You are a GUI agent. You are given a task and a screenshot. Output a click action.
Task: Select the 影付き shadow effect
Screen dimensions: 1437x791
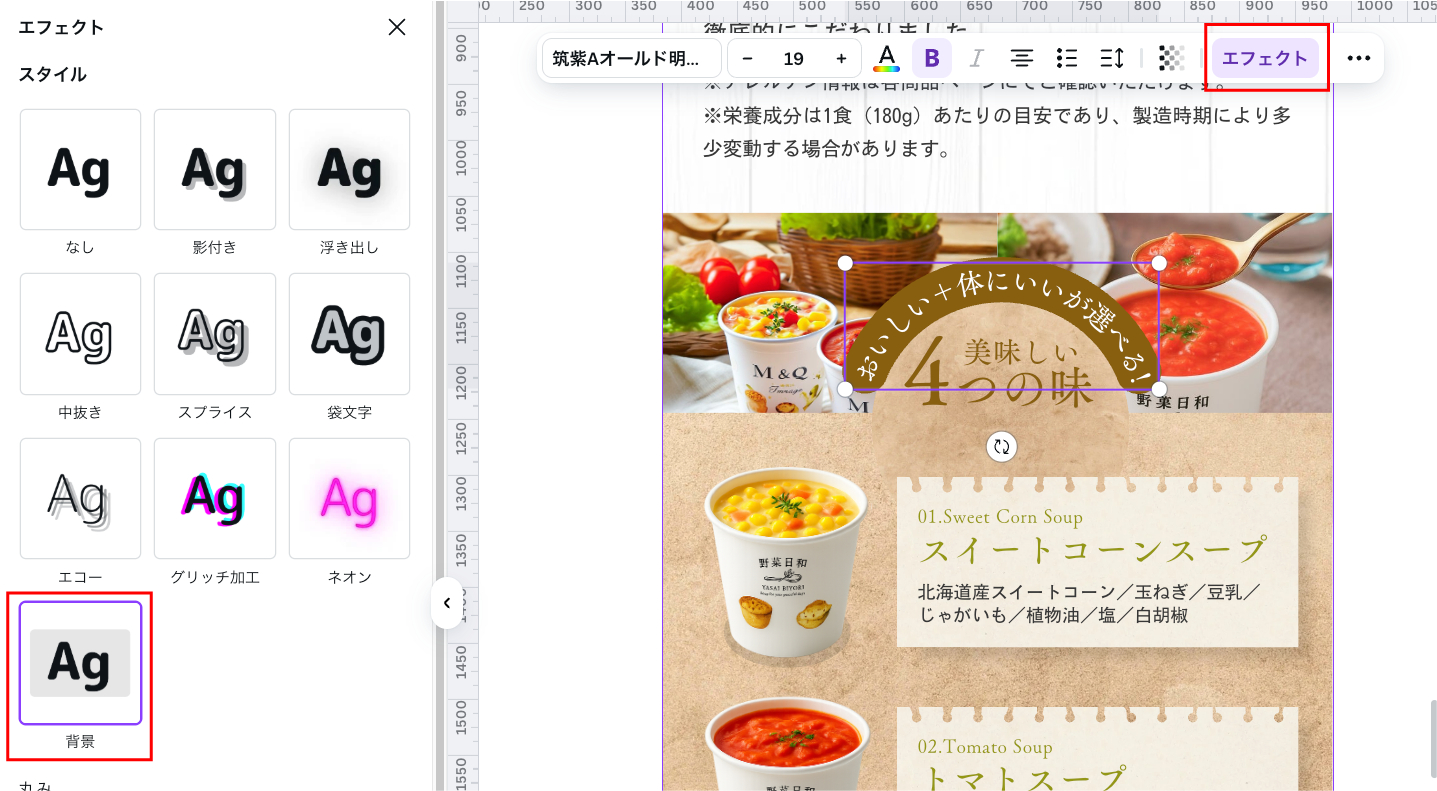pyautogui.click(x=214, y=170)
